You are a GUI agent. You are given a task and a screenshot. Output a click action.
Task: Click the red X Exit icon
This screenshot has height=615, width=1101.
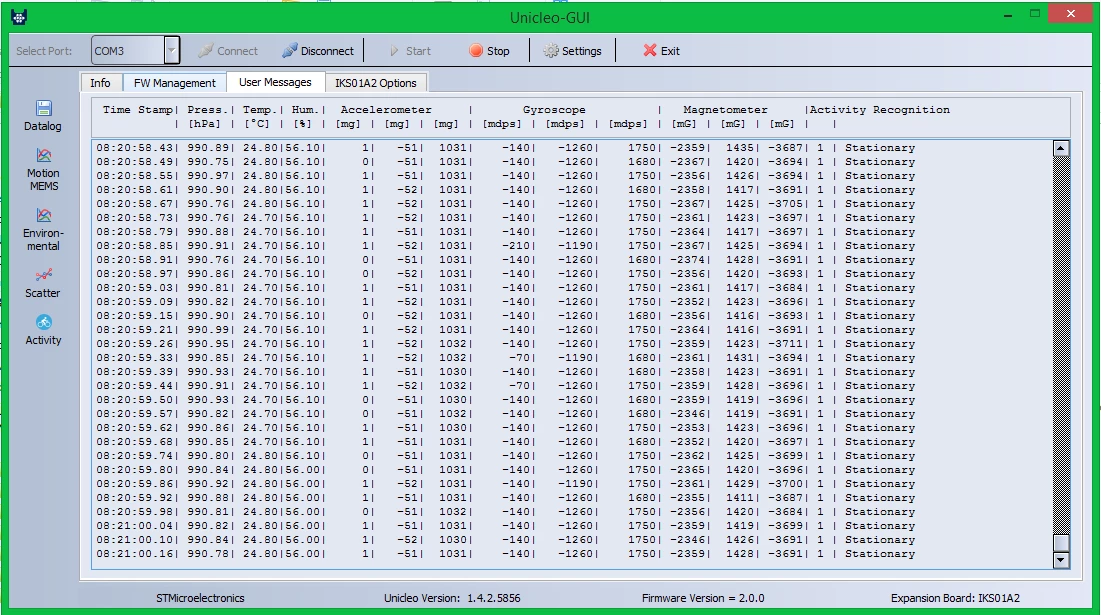point(650,51)
